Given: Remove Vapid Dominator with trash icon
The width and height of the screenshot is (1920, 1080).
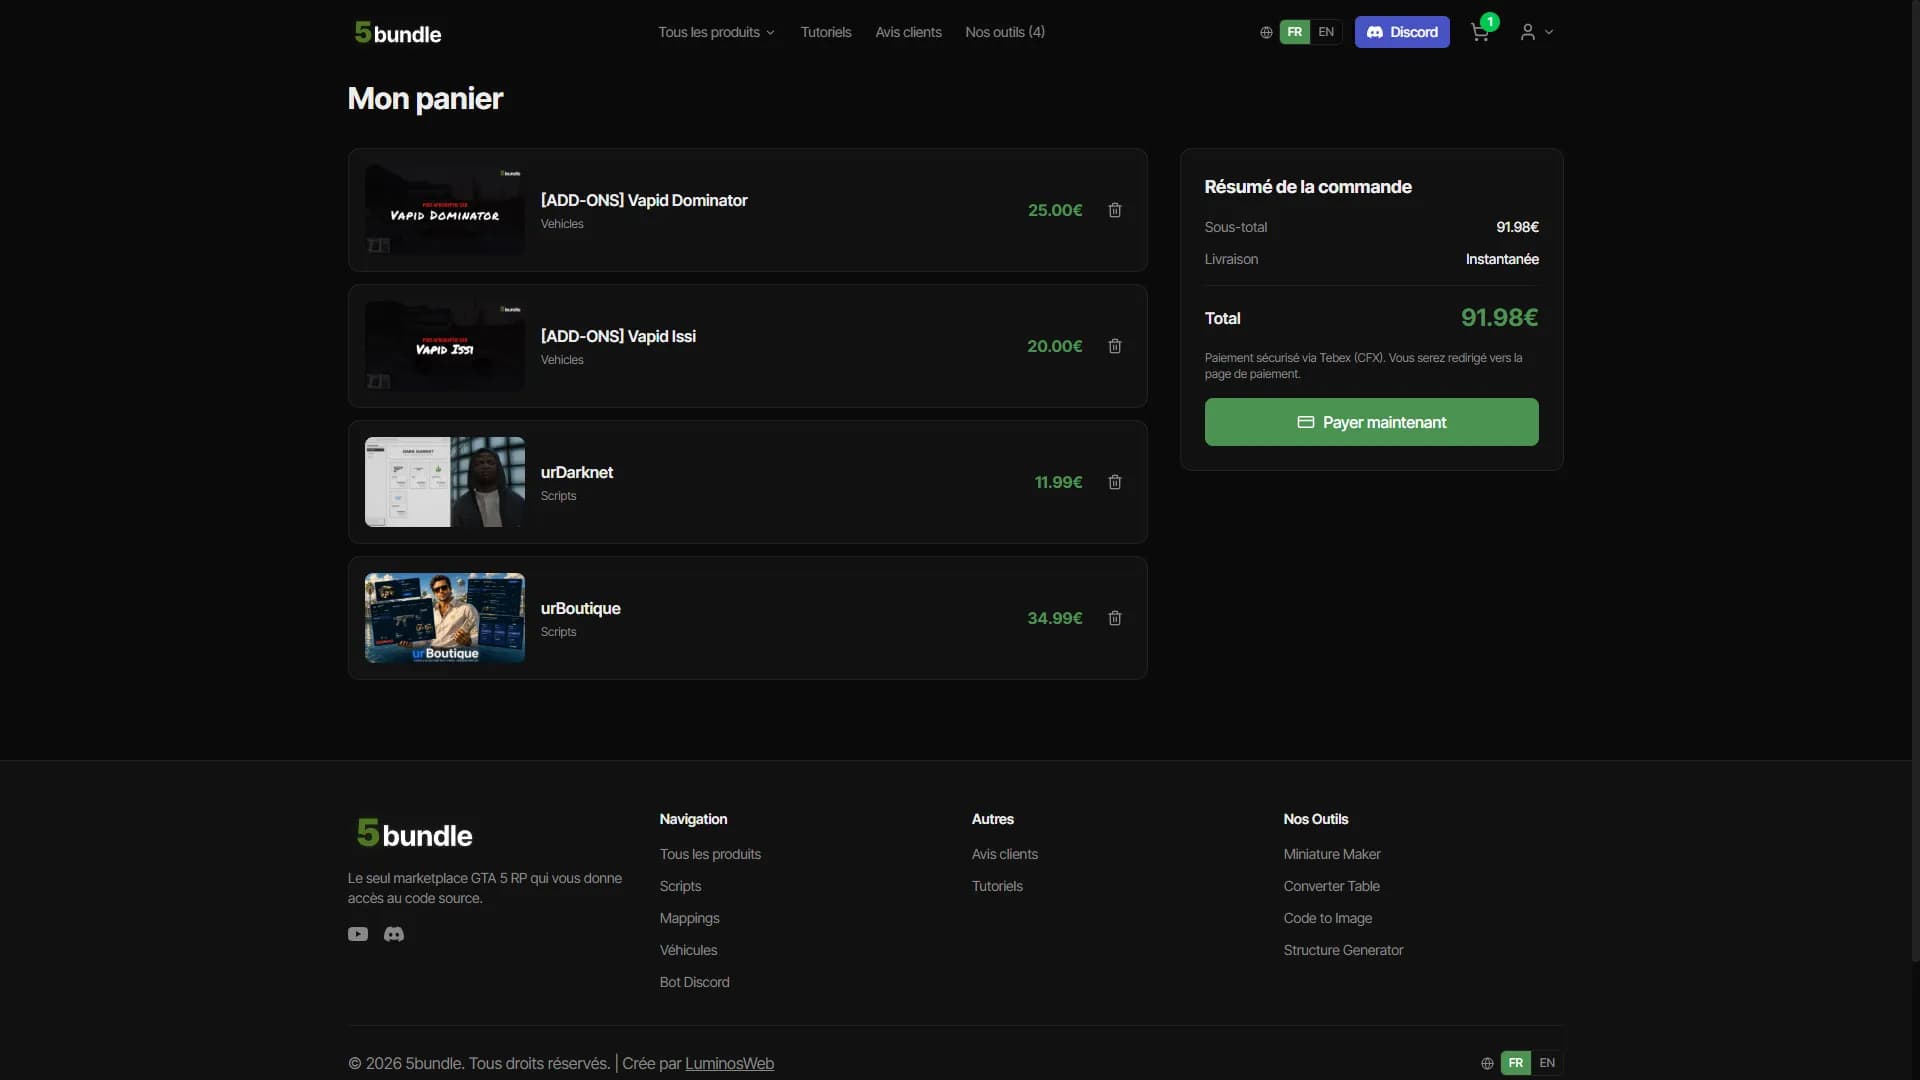Looking at the screenshot, I should (1115, 210).
